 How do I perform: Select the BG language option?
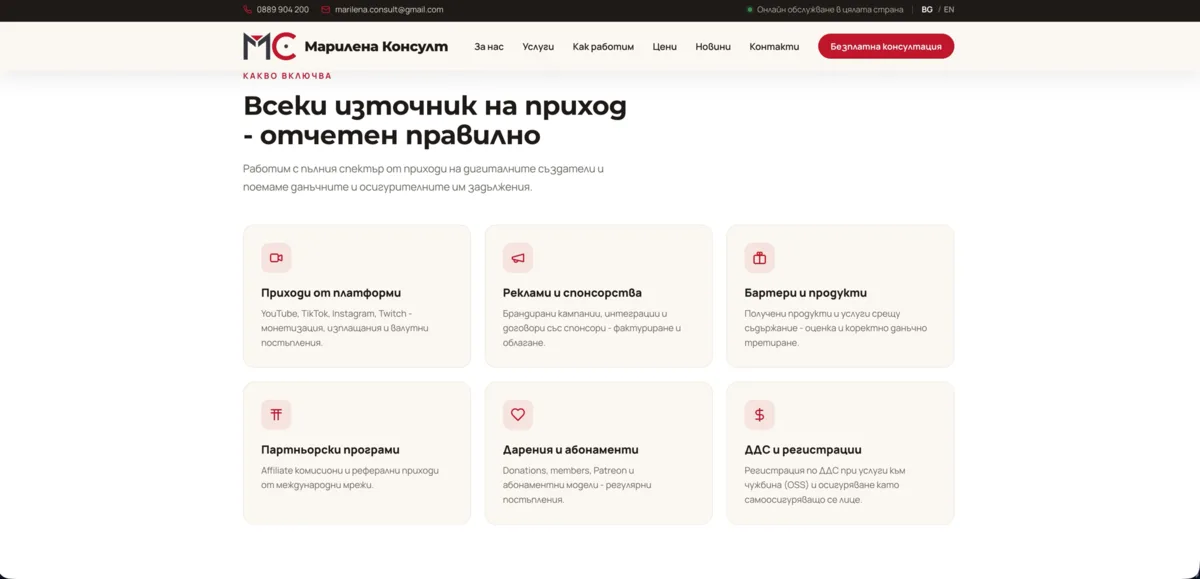click(x=927, y=9)
